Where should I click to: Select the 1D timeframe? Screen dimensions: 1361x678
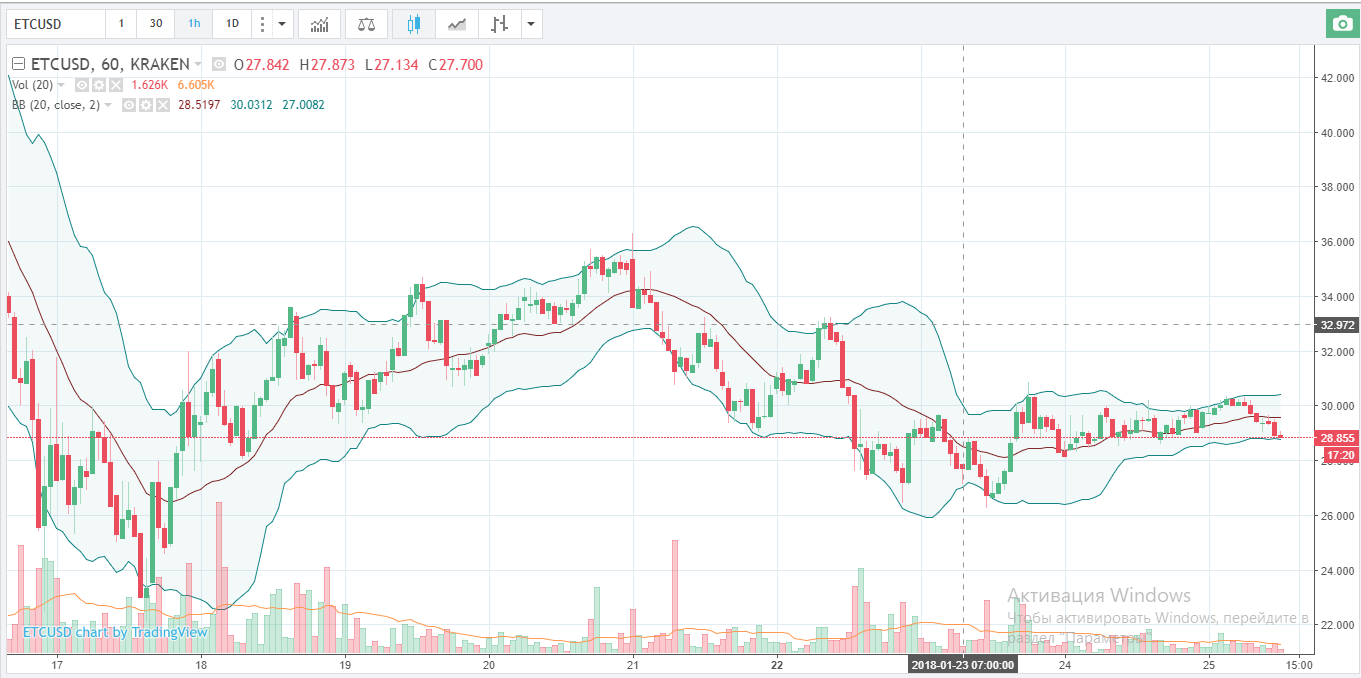(x=232, y=23)
